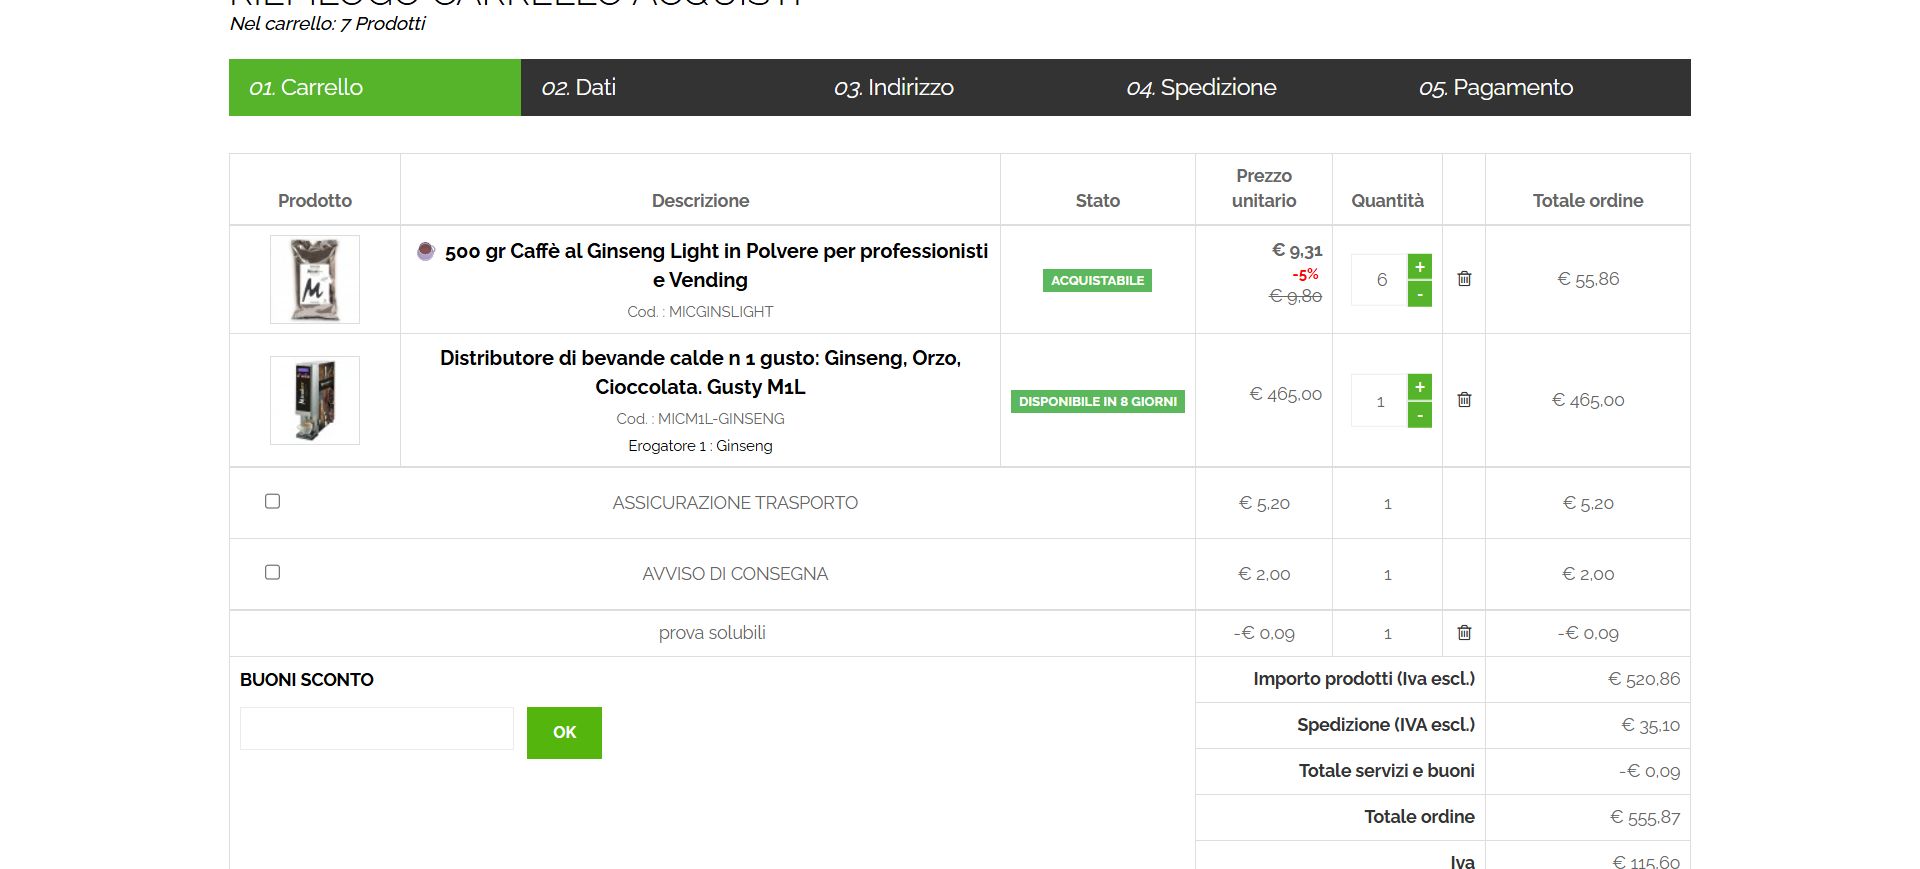
Task: Go to the 03. Indirizzo step
Action: coord(894,88)
